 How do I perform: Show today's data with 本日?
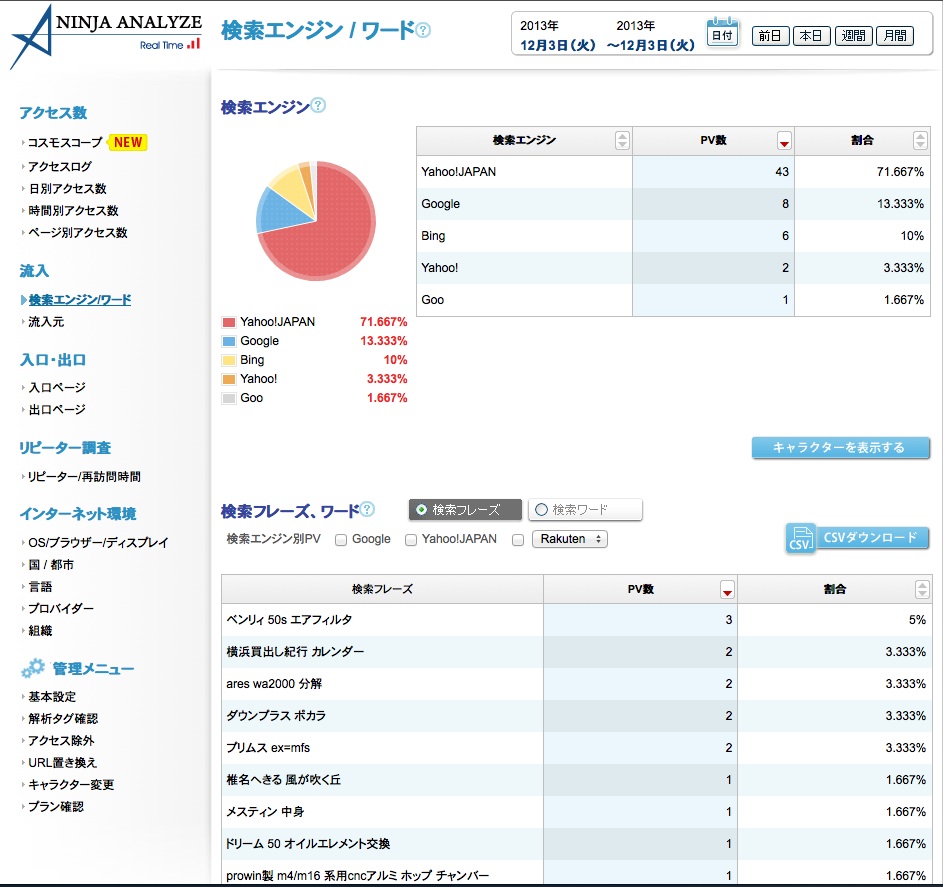point(811,36)
